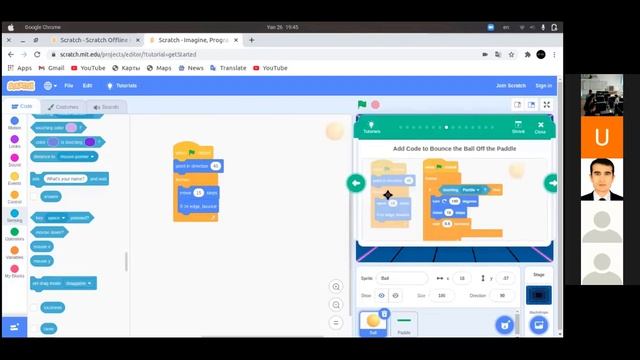
Task: Click the sprite Size field
Action: [442, 296]
